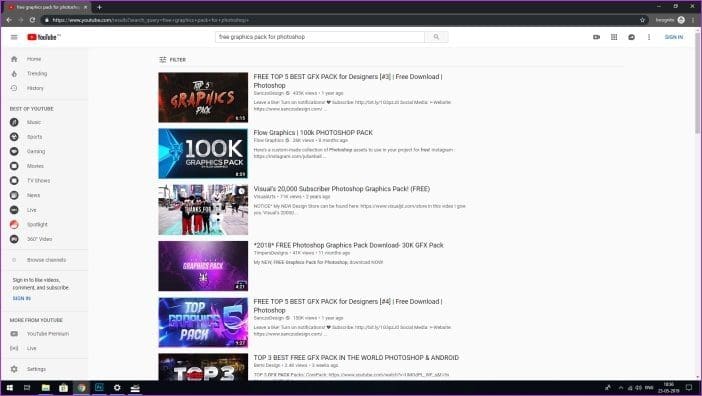Click the search box with graphics pack query
The height and width of the screenshot is (396, 702).
pos(320,37)
